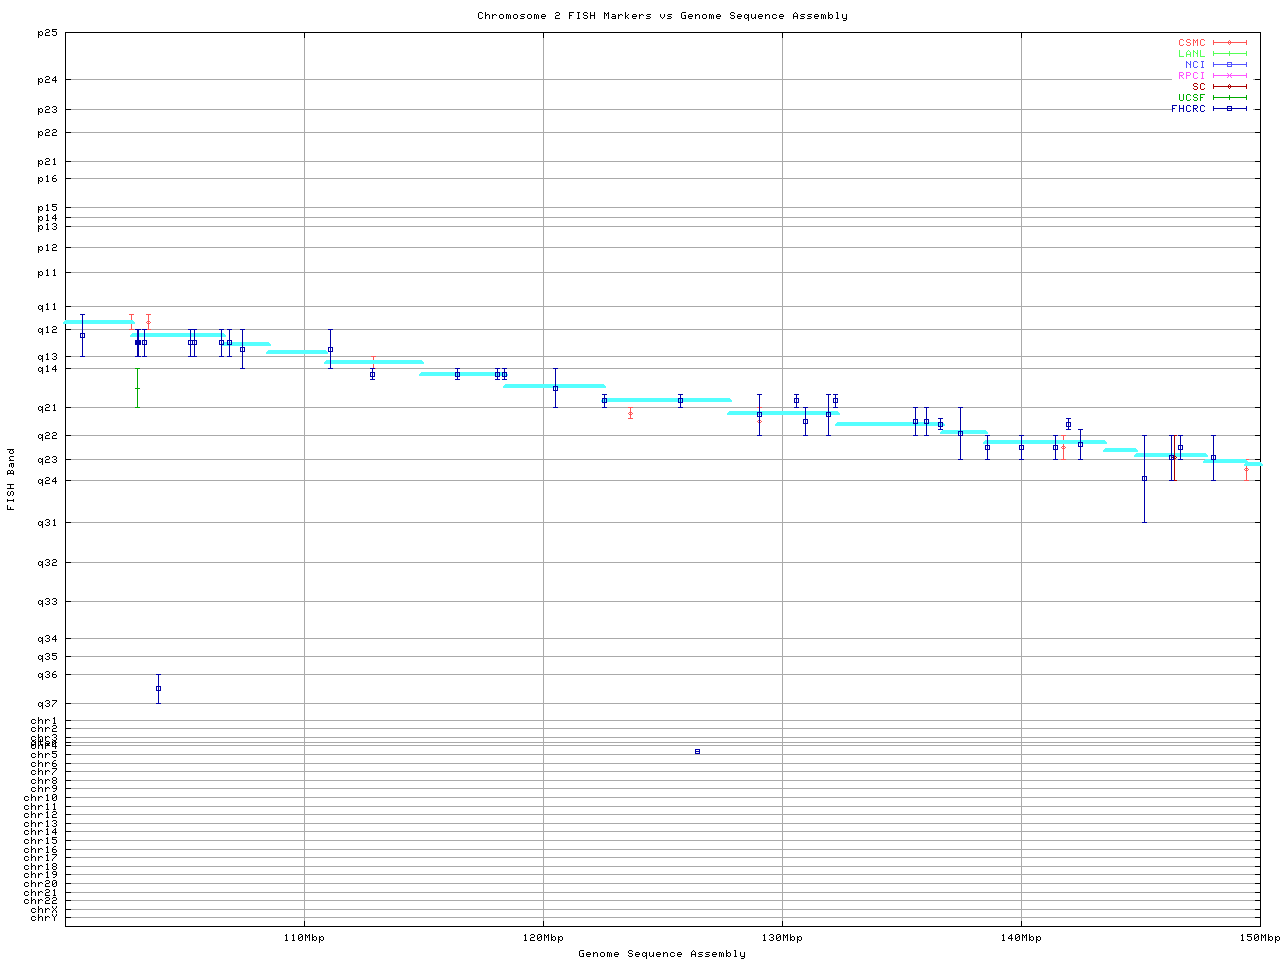Select the 120Mbp x-axis tick label
The width and height of the screenshot is (1280, 960).
point(543,938)
